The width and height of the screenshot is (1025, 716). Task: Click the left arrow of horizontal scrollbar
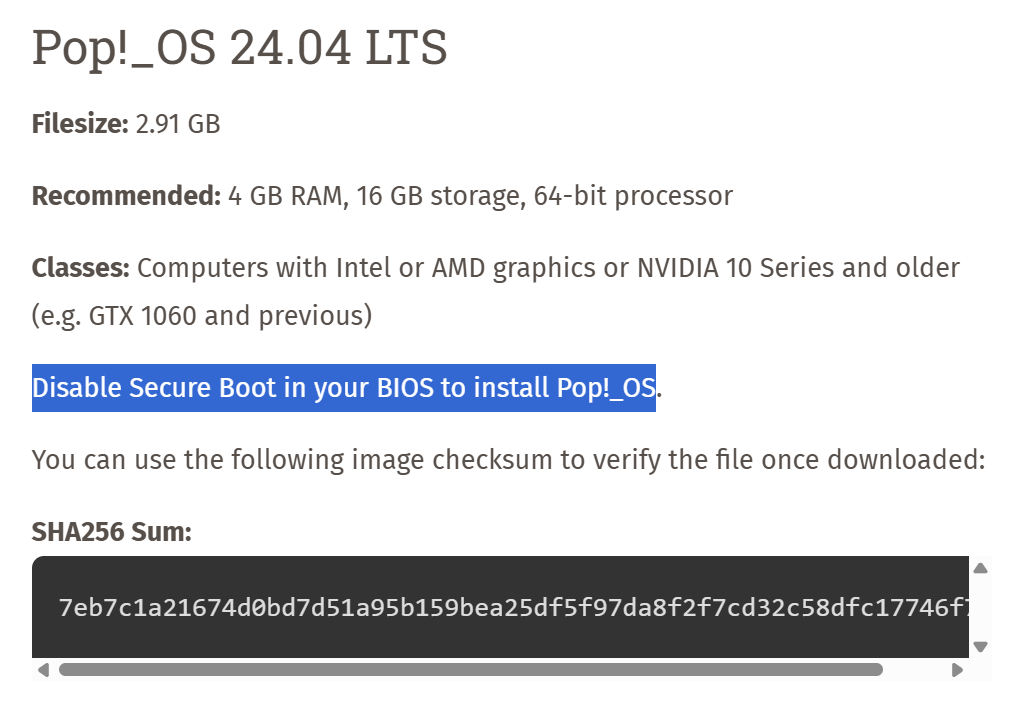[43, 670]
